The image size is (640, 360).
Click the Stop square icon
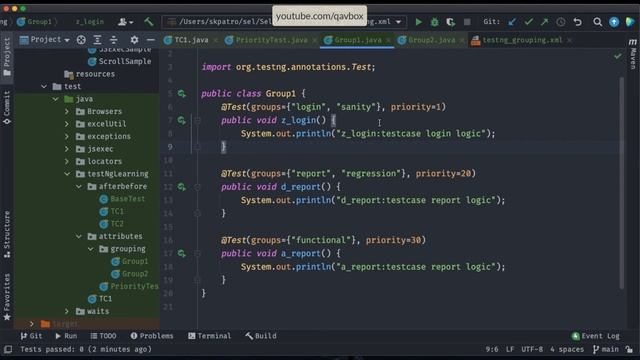[x=467, y=22]
